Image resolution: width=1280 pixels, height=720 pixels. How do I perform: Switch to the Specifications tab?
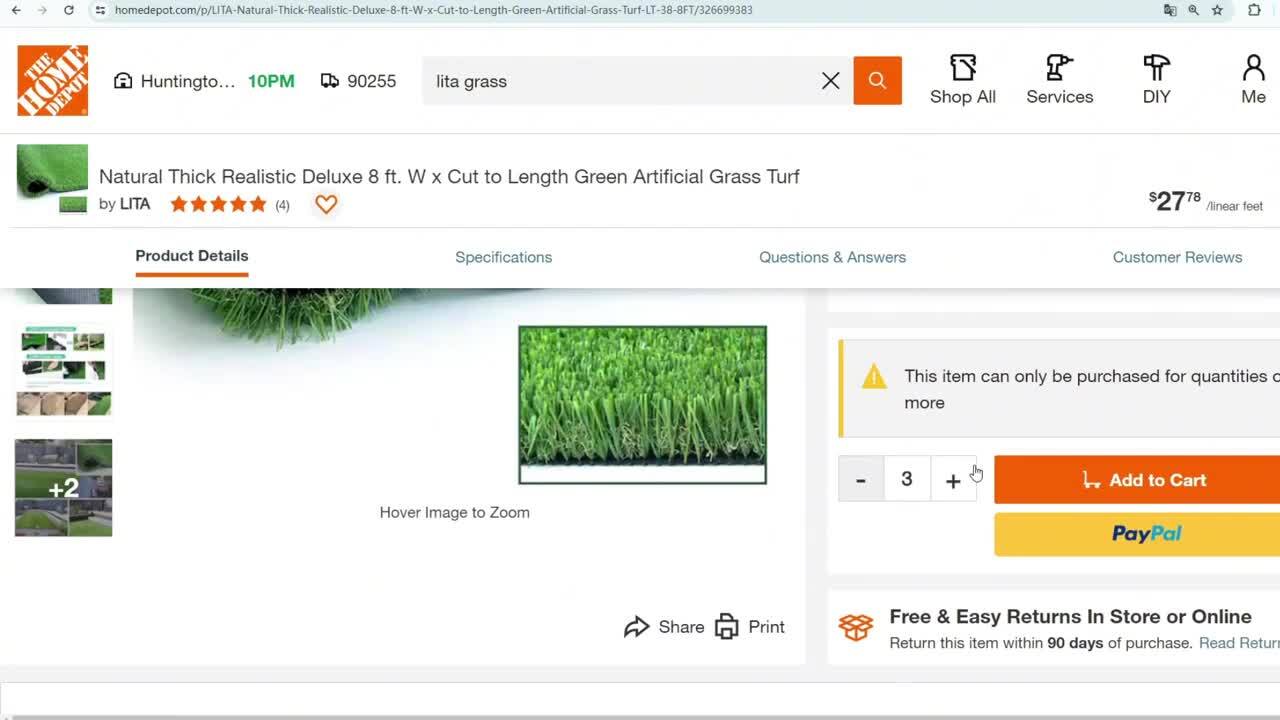[x=503, y=257]
